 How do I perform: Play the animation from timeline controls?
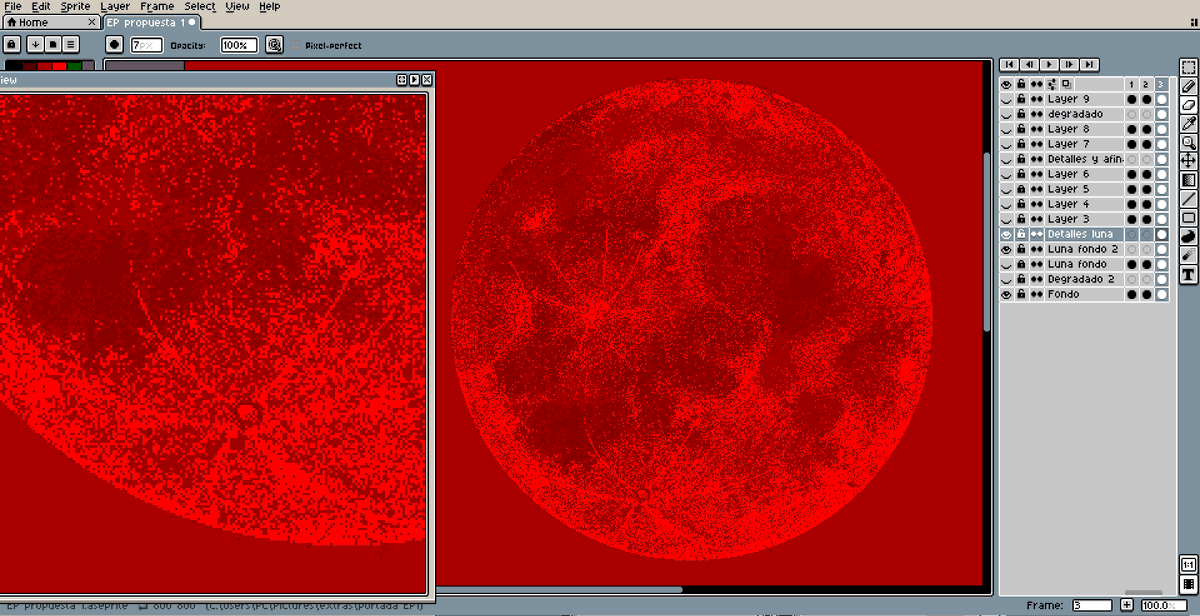(1050, 64)
